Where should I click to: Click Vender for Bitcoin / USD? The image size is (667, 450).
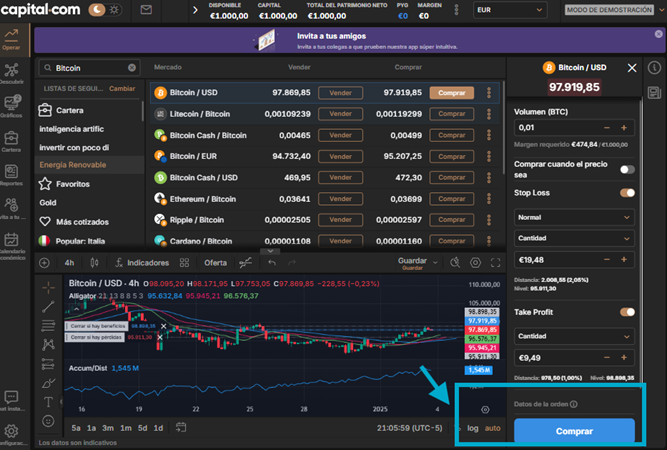(x=340, y=93)
